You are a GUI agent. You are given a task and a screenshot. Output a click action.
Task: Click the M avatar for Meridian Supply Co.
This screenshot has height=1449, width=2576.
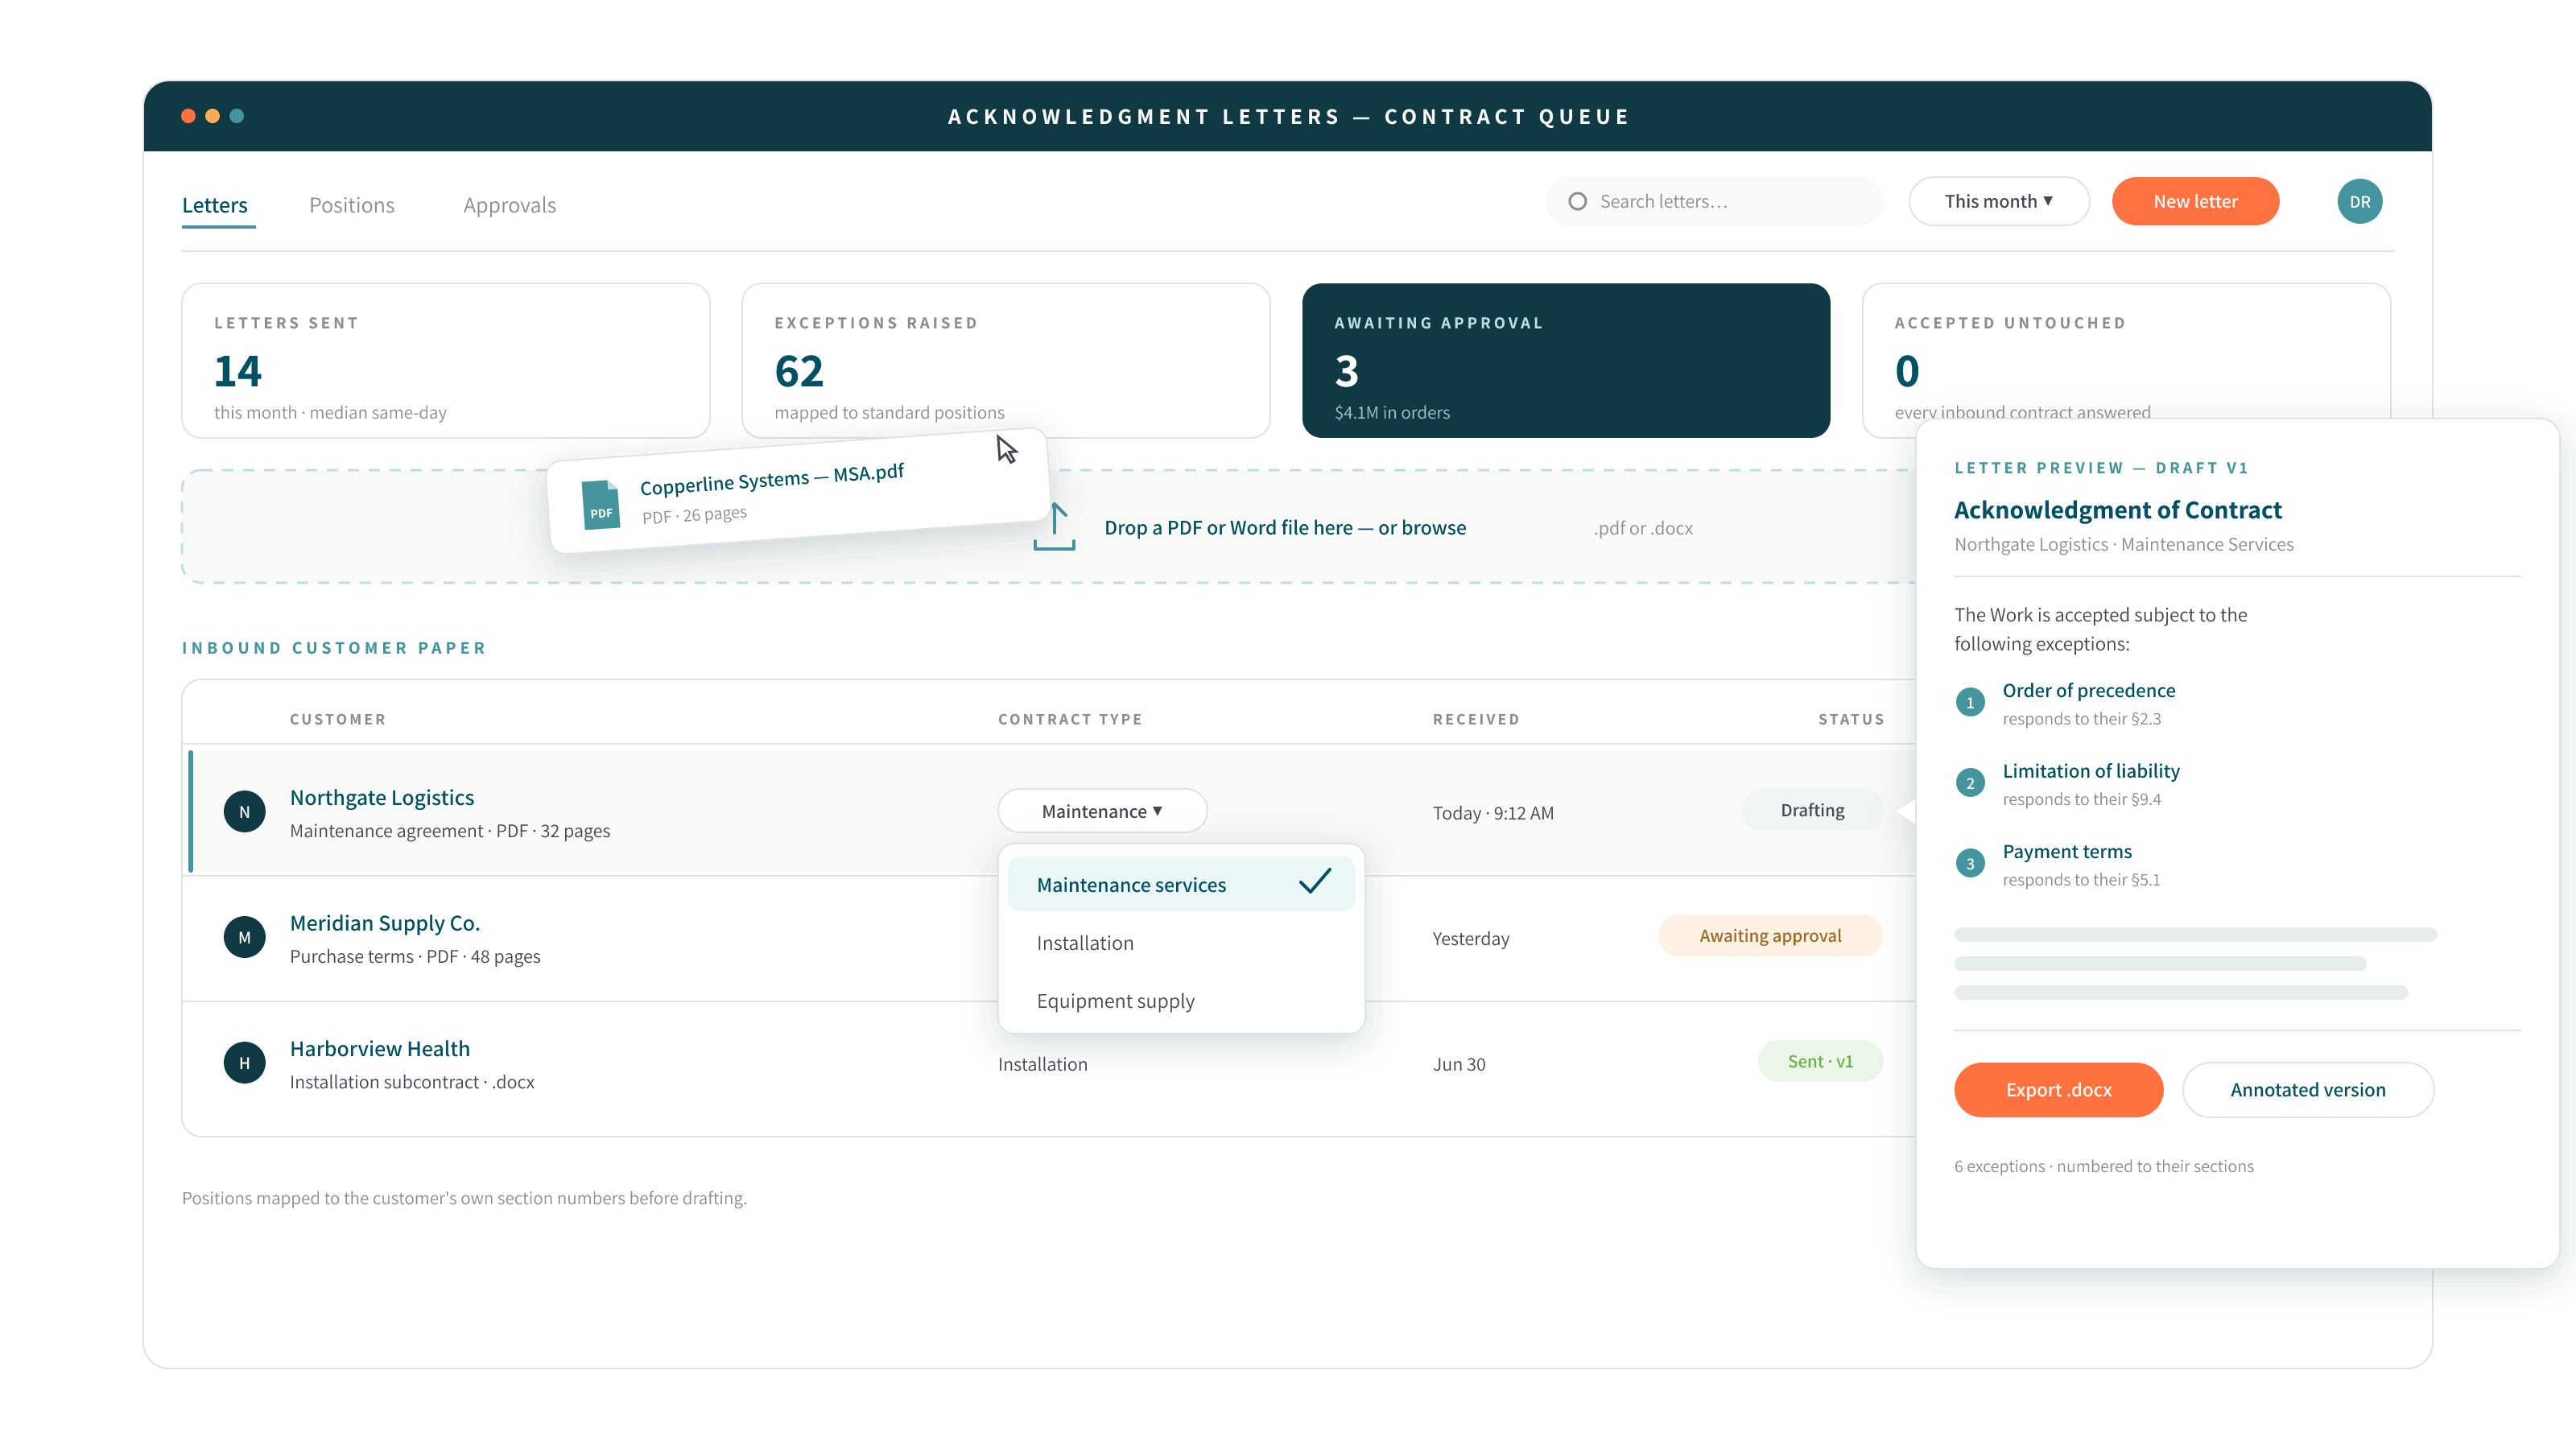pyautogui.click(x=244, y=938)
